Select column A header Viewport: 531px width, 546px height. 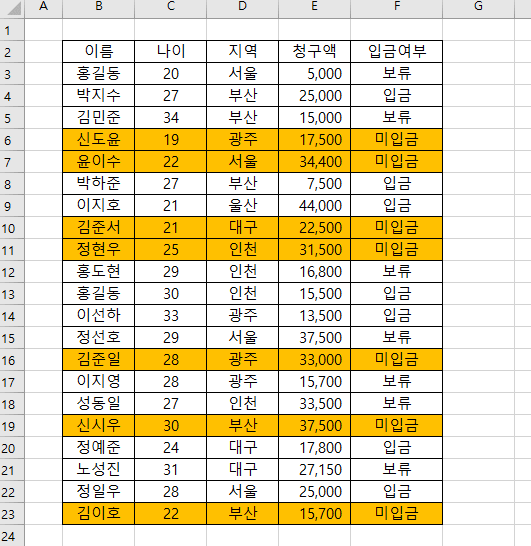44,9
